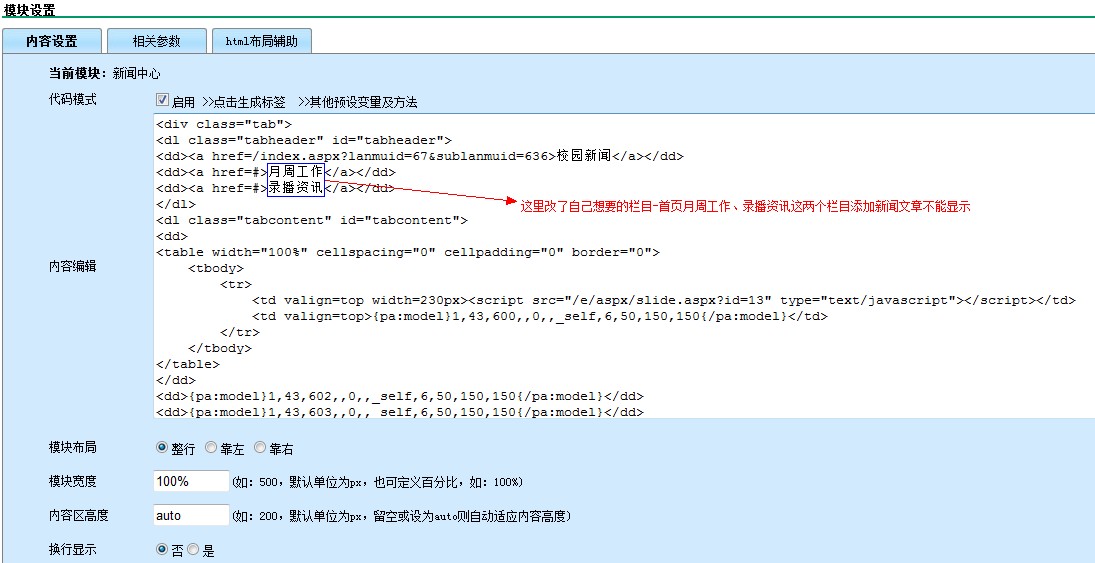
Task: Click the >>点击生成标签 link
Action: [244, 102]
